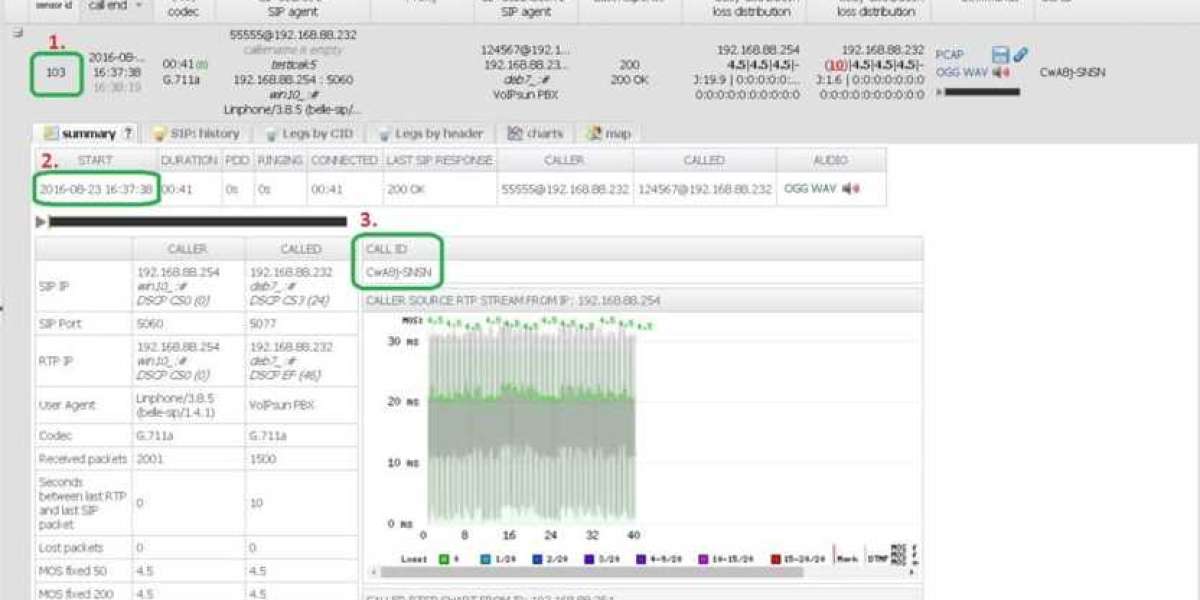1200x600 pixels.
Task: Click the question mark icon beside the summary tab
Action: pos(127,132)
